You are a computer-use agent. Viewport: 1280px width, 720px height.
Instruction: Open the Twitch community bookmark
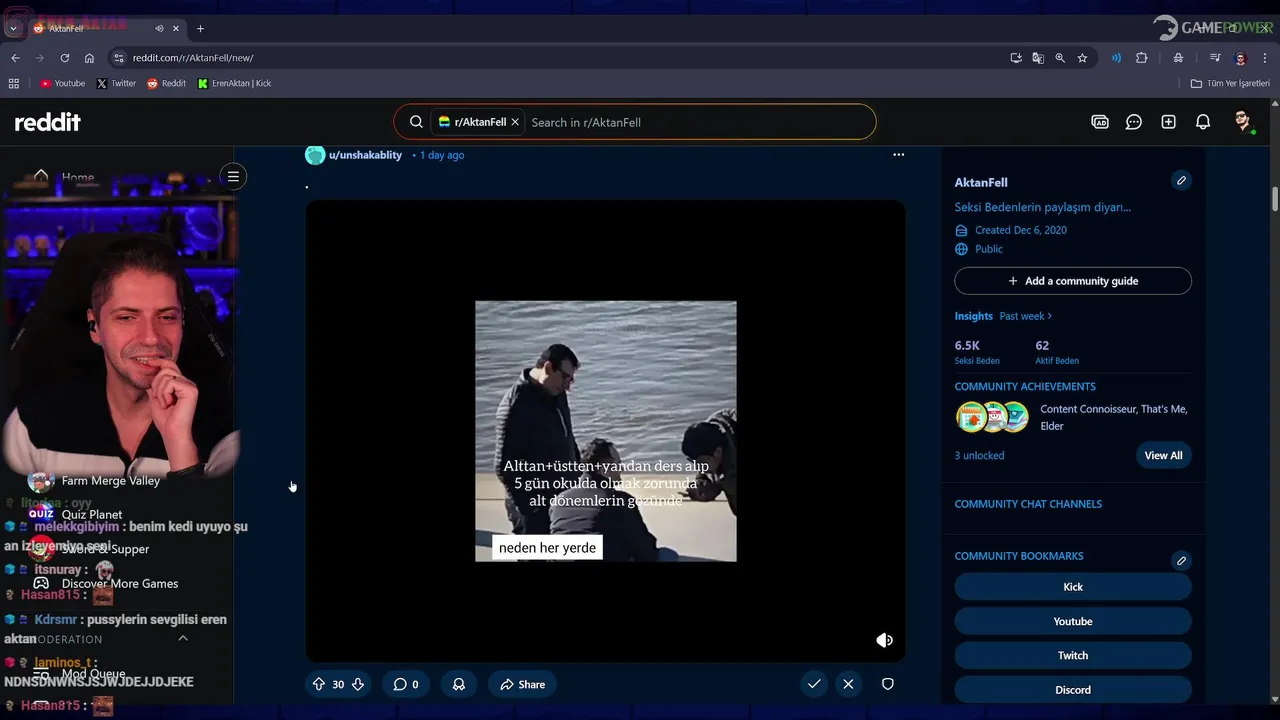coord(1073,655)
